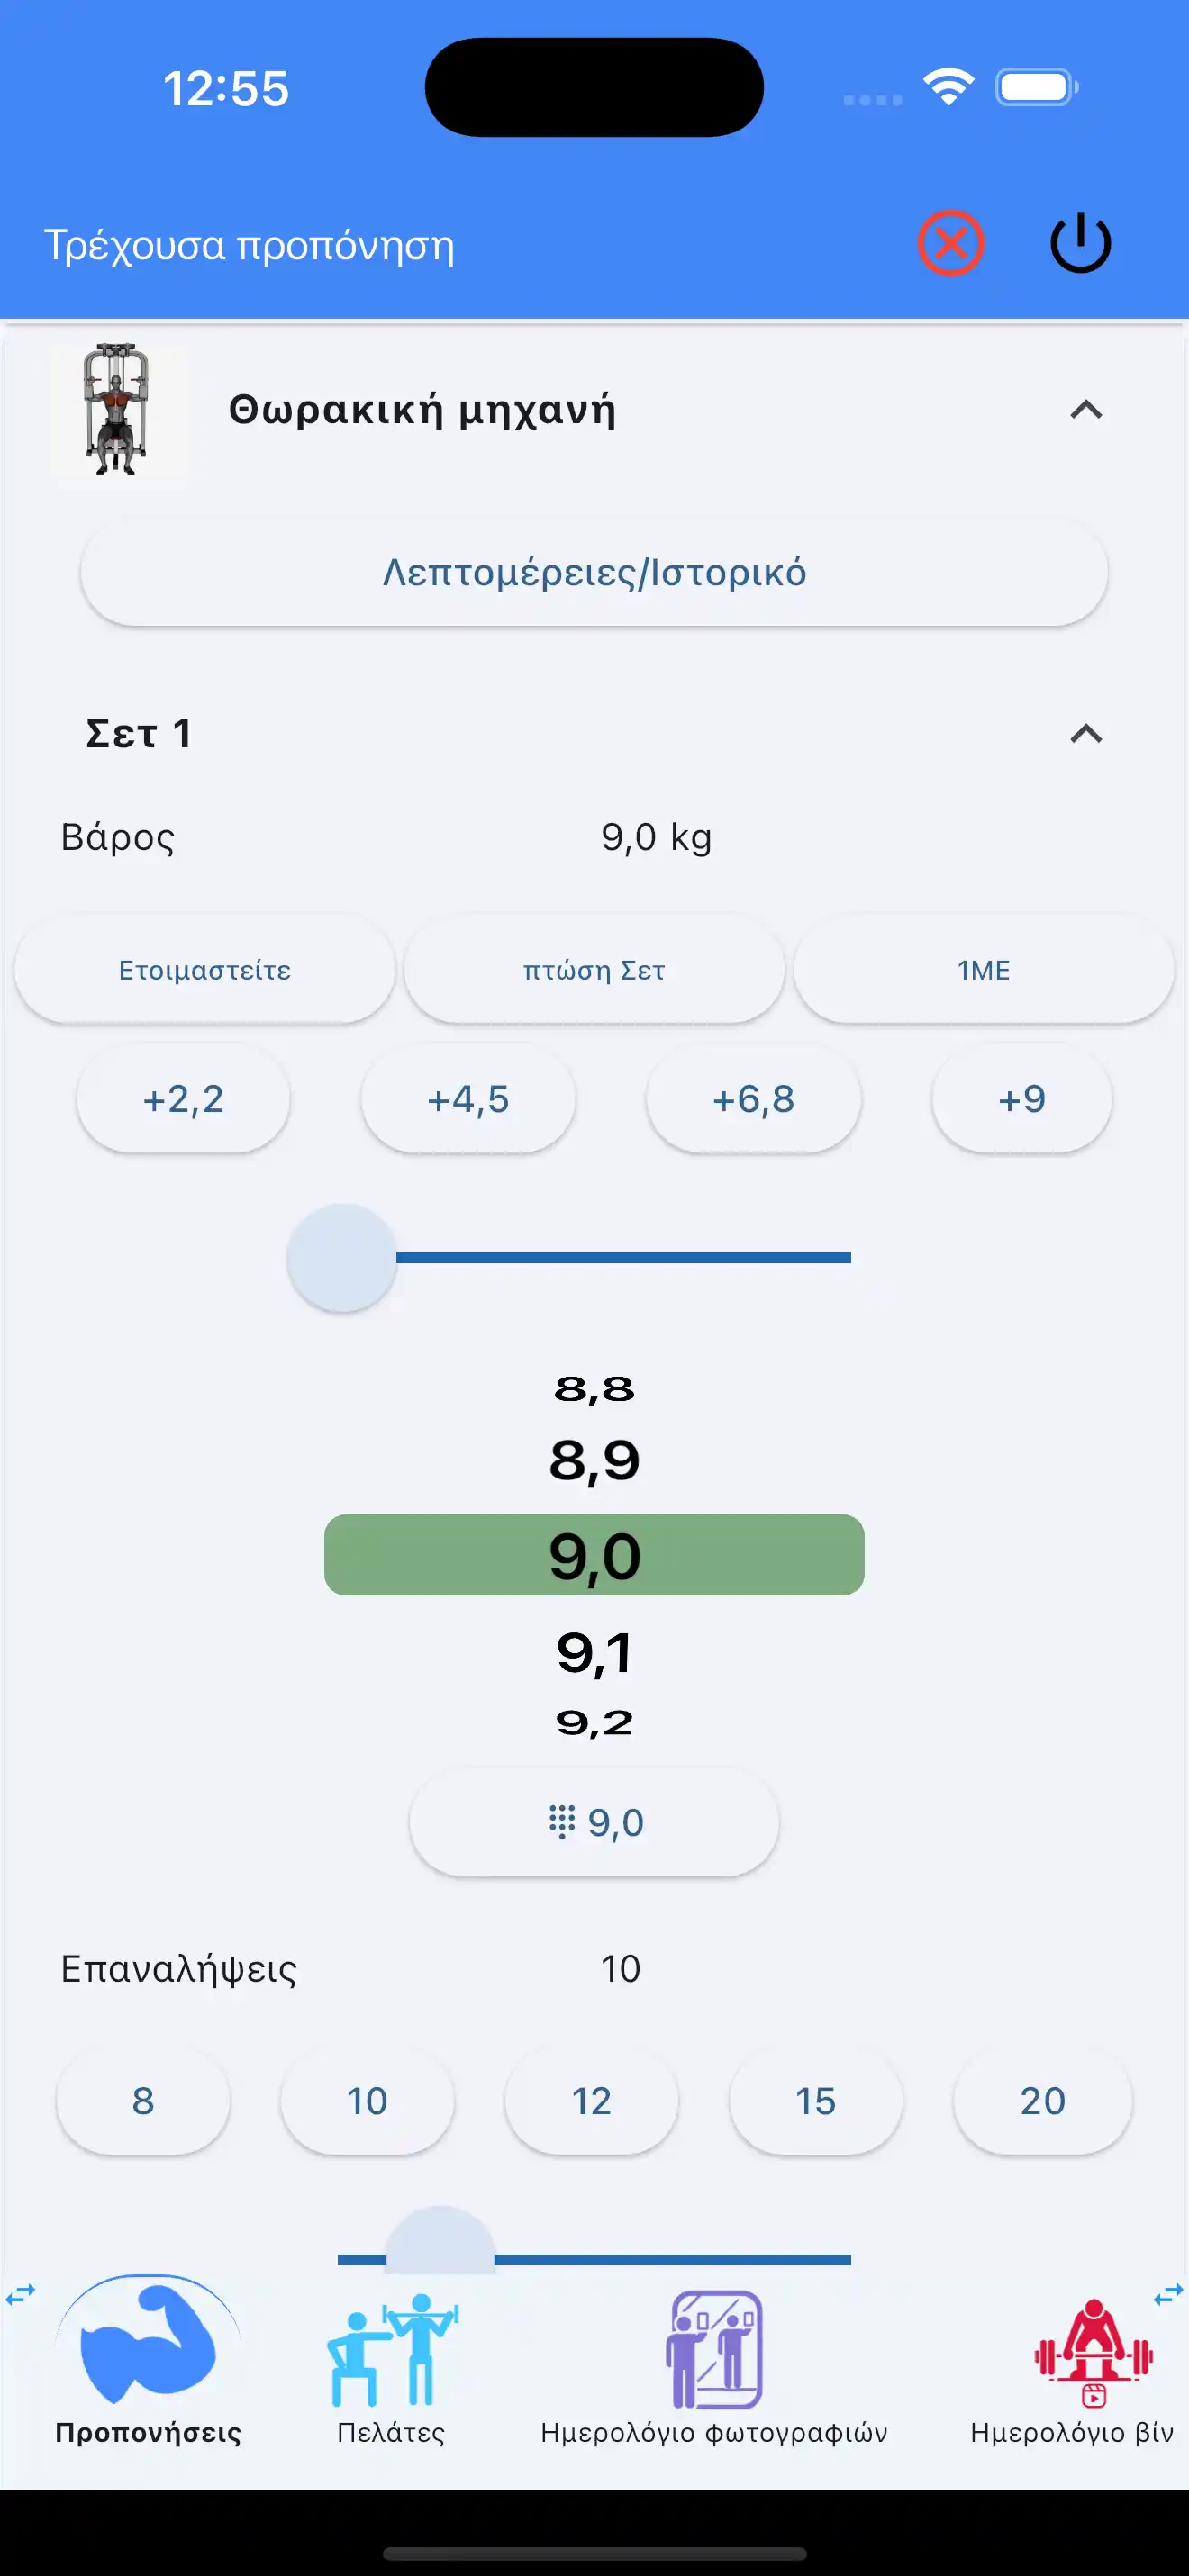1189x2576 pixels.
Task: Open the Λεπτομέρειες/Ιστορικό details button
Action: (x=594, y=573)
